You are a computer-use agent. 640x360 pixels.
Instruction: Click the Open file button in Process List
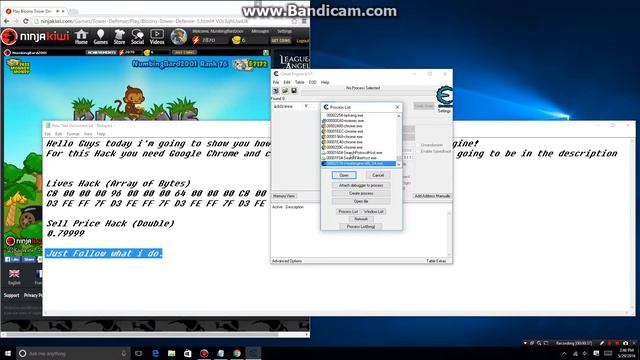pos(361,201)
